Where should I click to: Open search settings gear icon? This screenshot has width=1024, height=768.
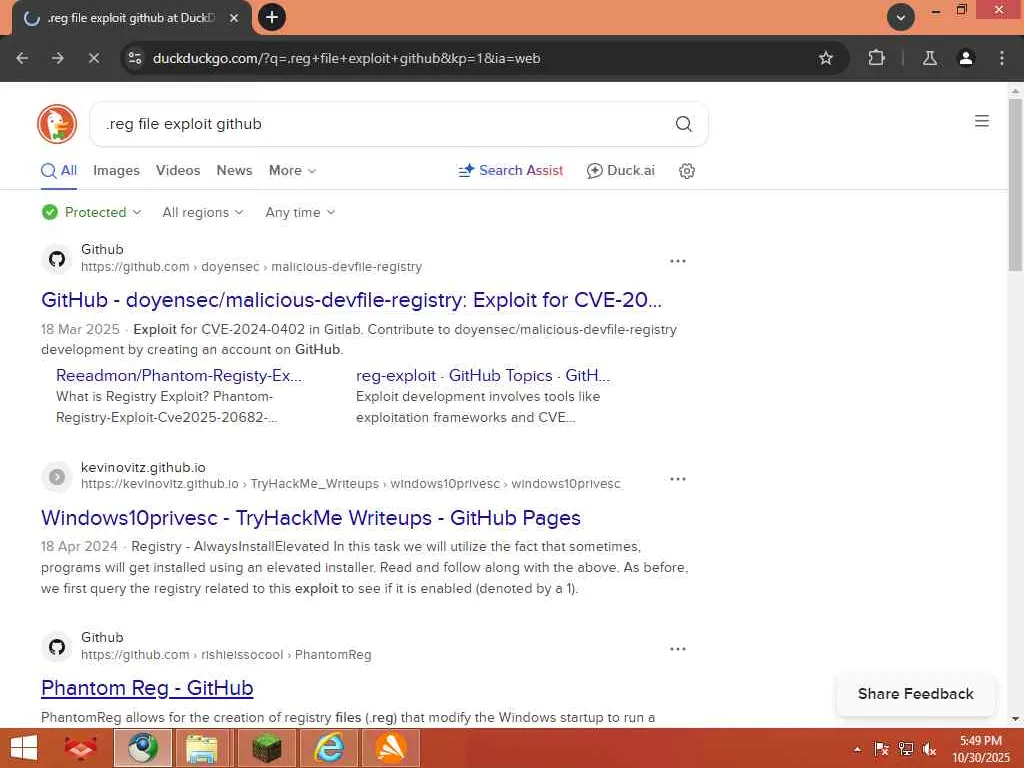[x=686, y=171]
